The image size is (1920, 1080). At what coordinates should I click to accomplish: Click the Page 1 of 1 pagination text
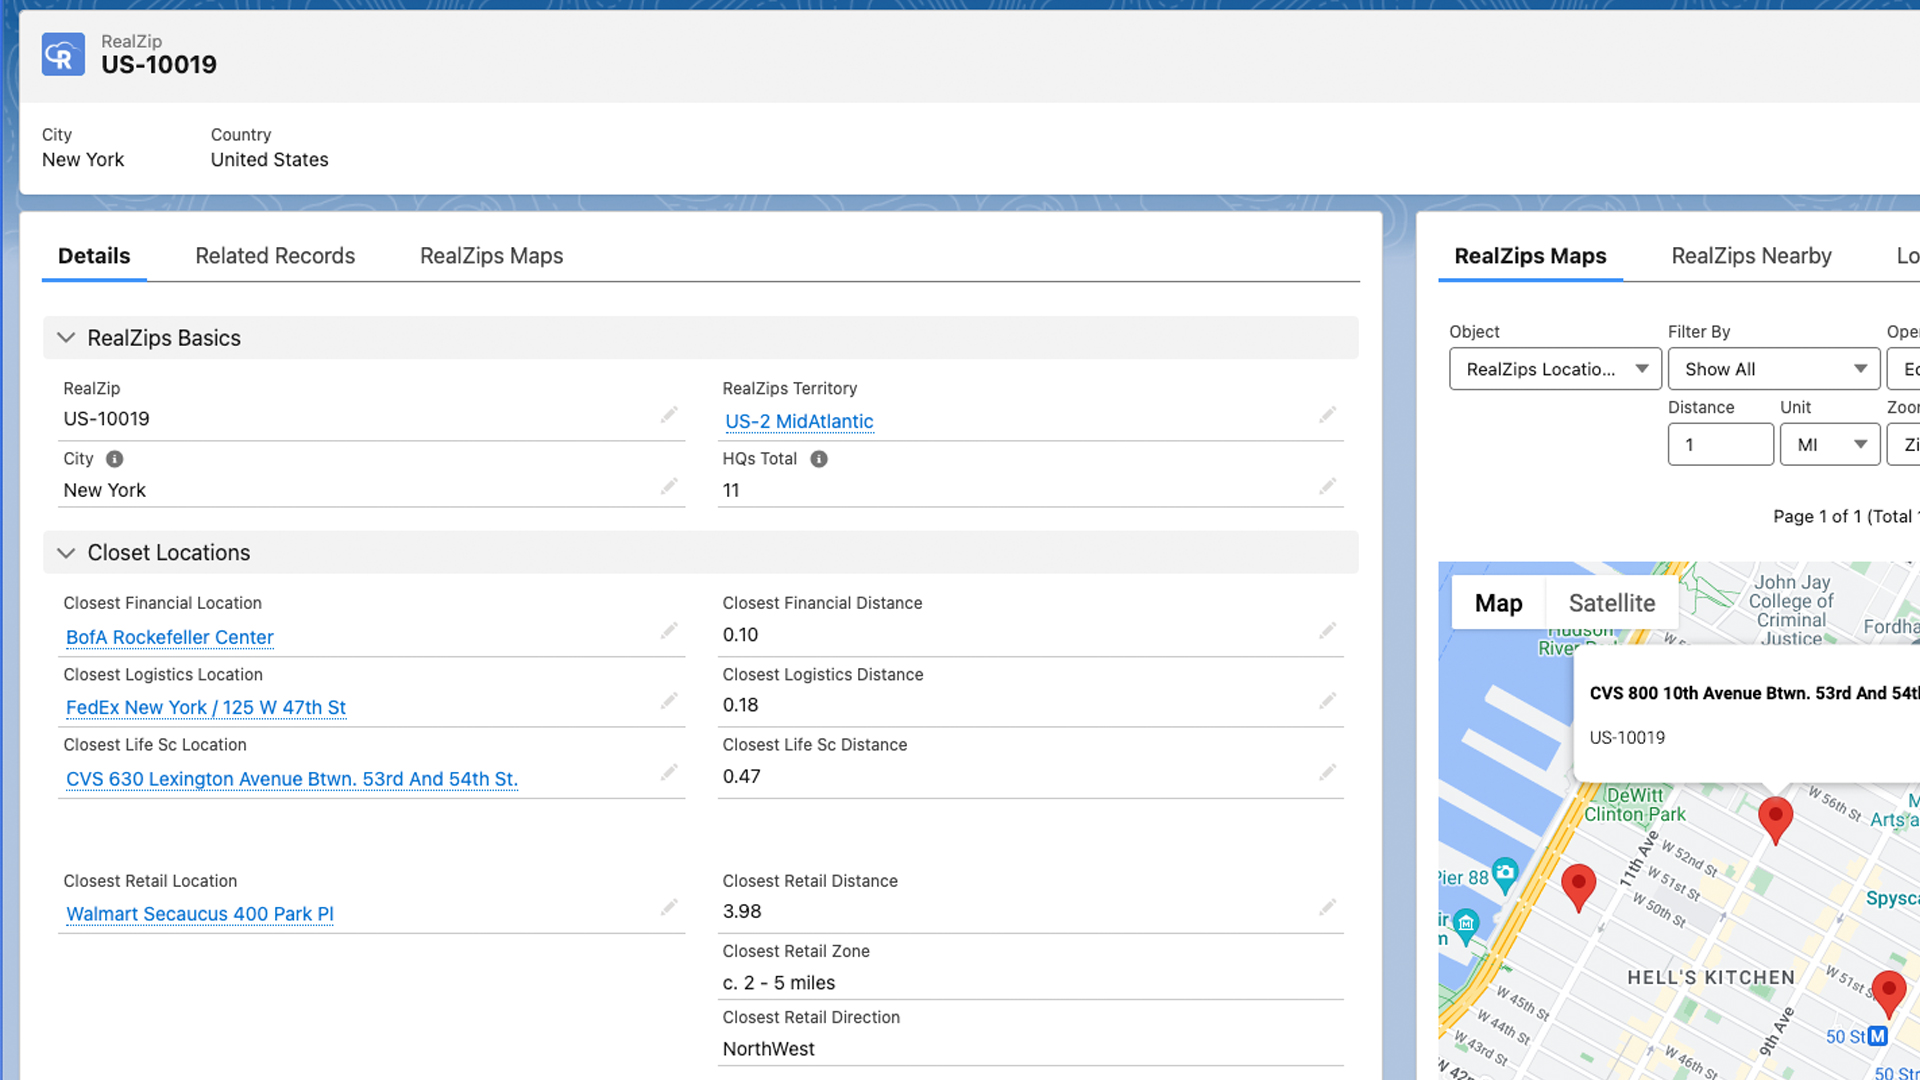[1845, 517]
